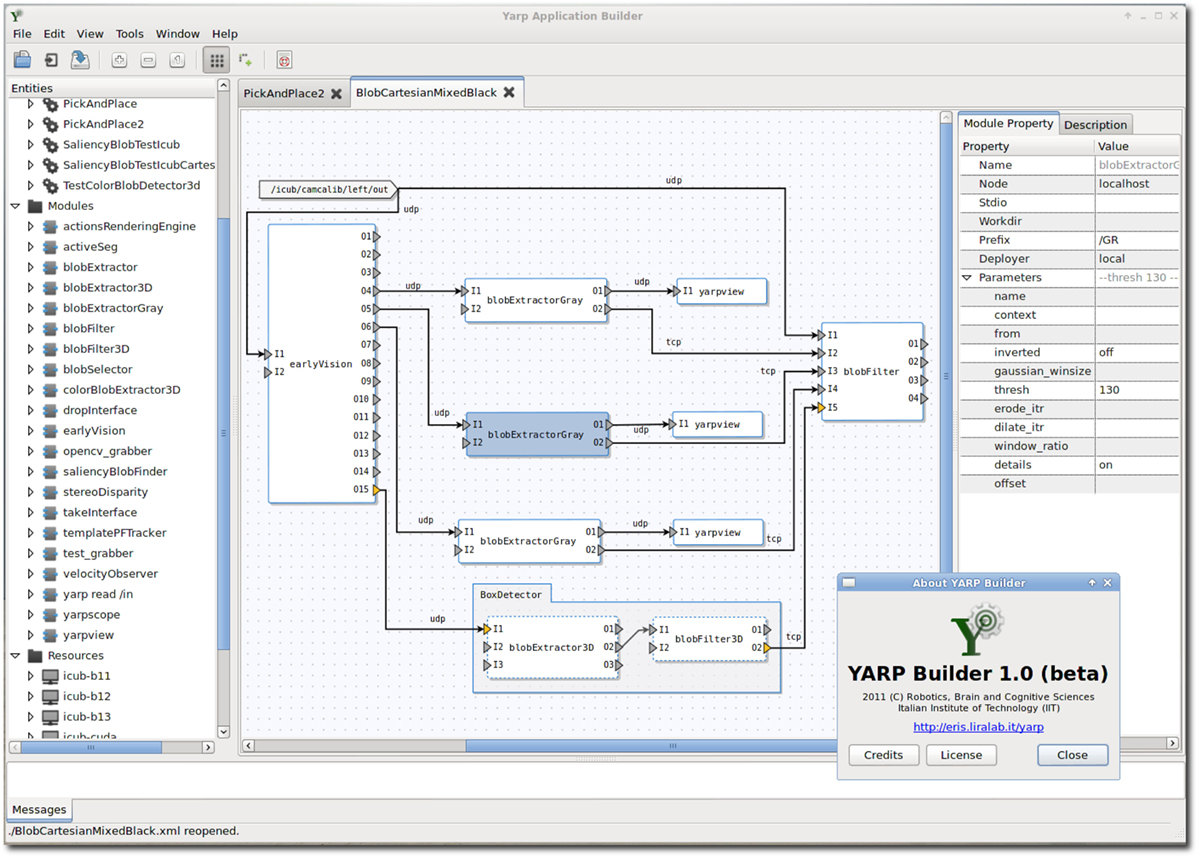Select the blobFilter3D node in BoxDetector
The width and height of the screenshot is (1199, 858).
pyautogui.click(x=709, y=639)
